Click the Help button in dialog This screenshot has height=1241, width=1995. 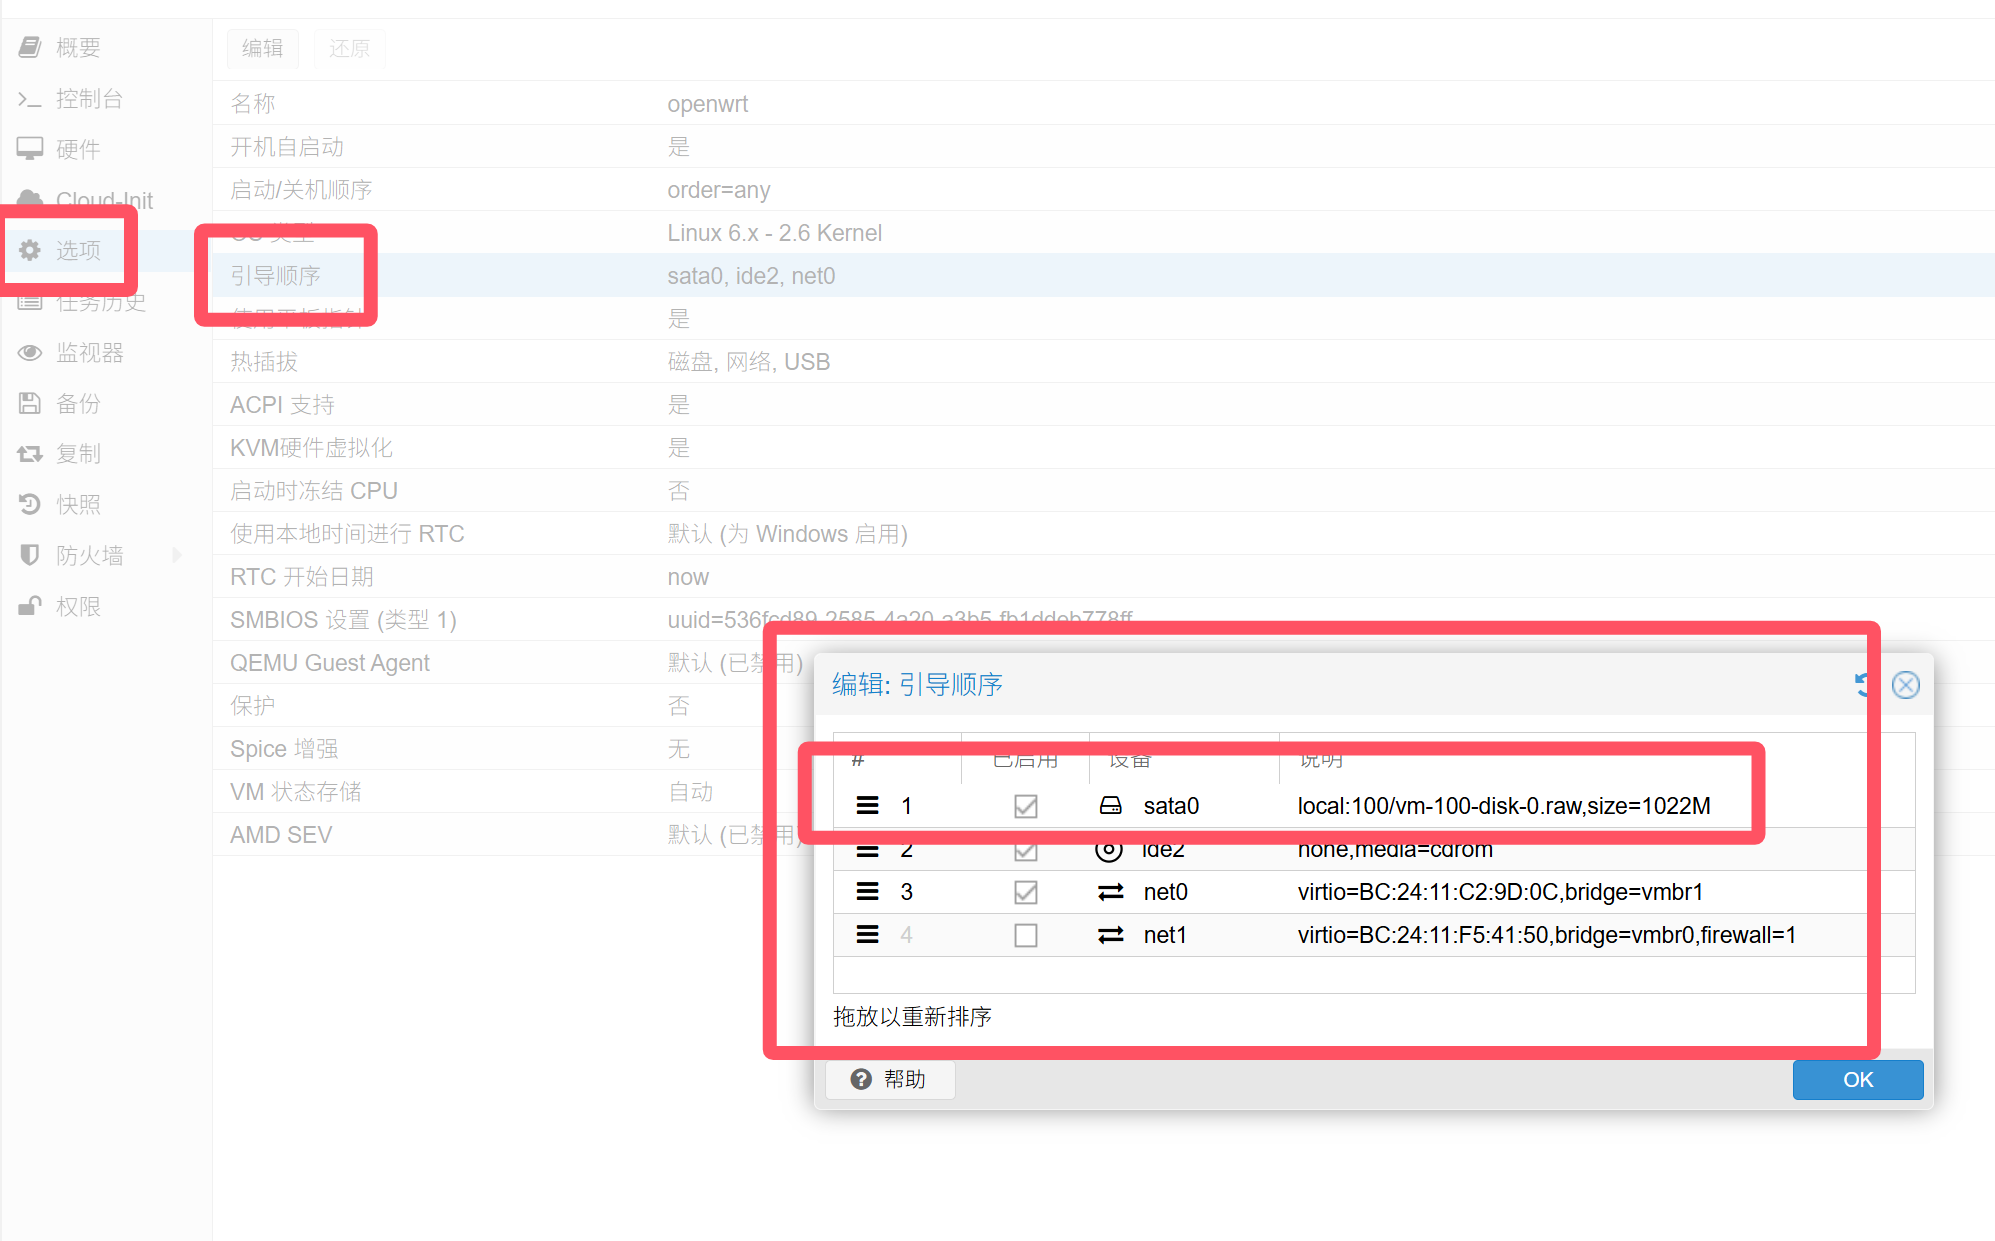point(889,1080)
